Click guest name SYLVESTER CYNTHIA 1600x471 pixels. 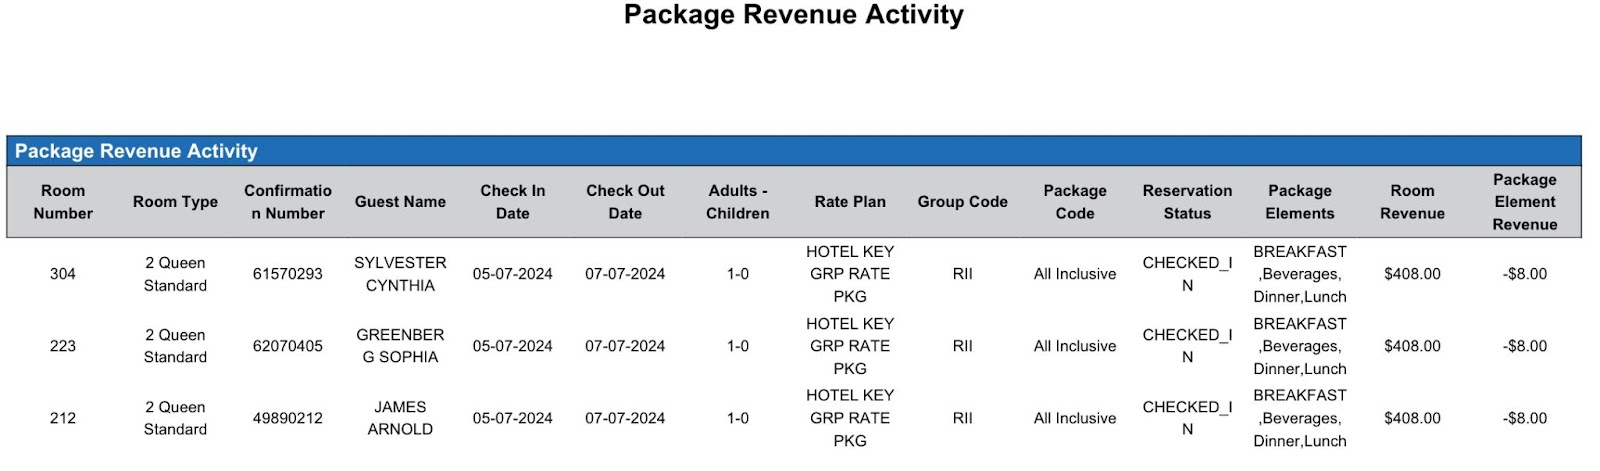pyautogui.click(x=400, y=274)
